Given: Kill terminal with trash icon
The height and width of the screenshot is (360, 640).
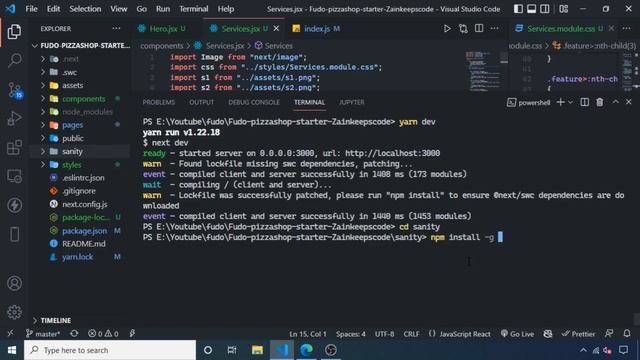Looking at the screenshot, I should point(600,102).
